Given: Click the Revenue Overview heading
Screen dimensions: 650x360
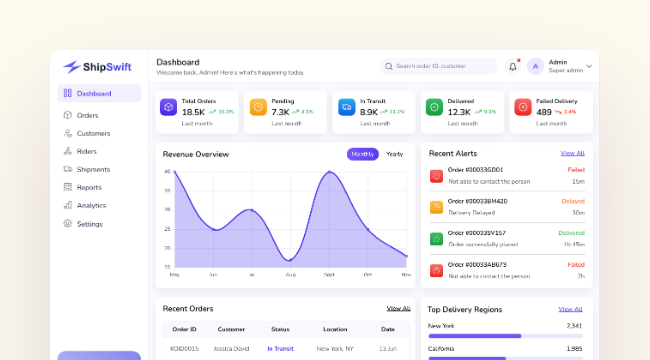Looking at the screenshot, I should (x=196, y=154).
